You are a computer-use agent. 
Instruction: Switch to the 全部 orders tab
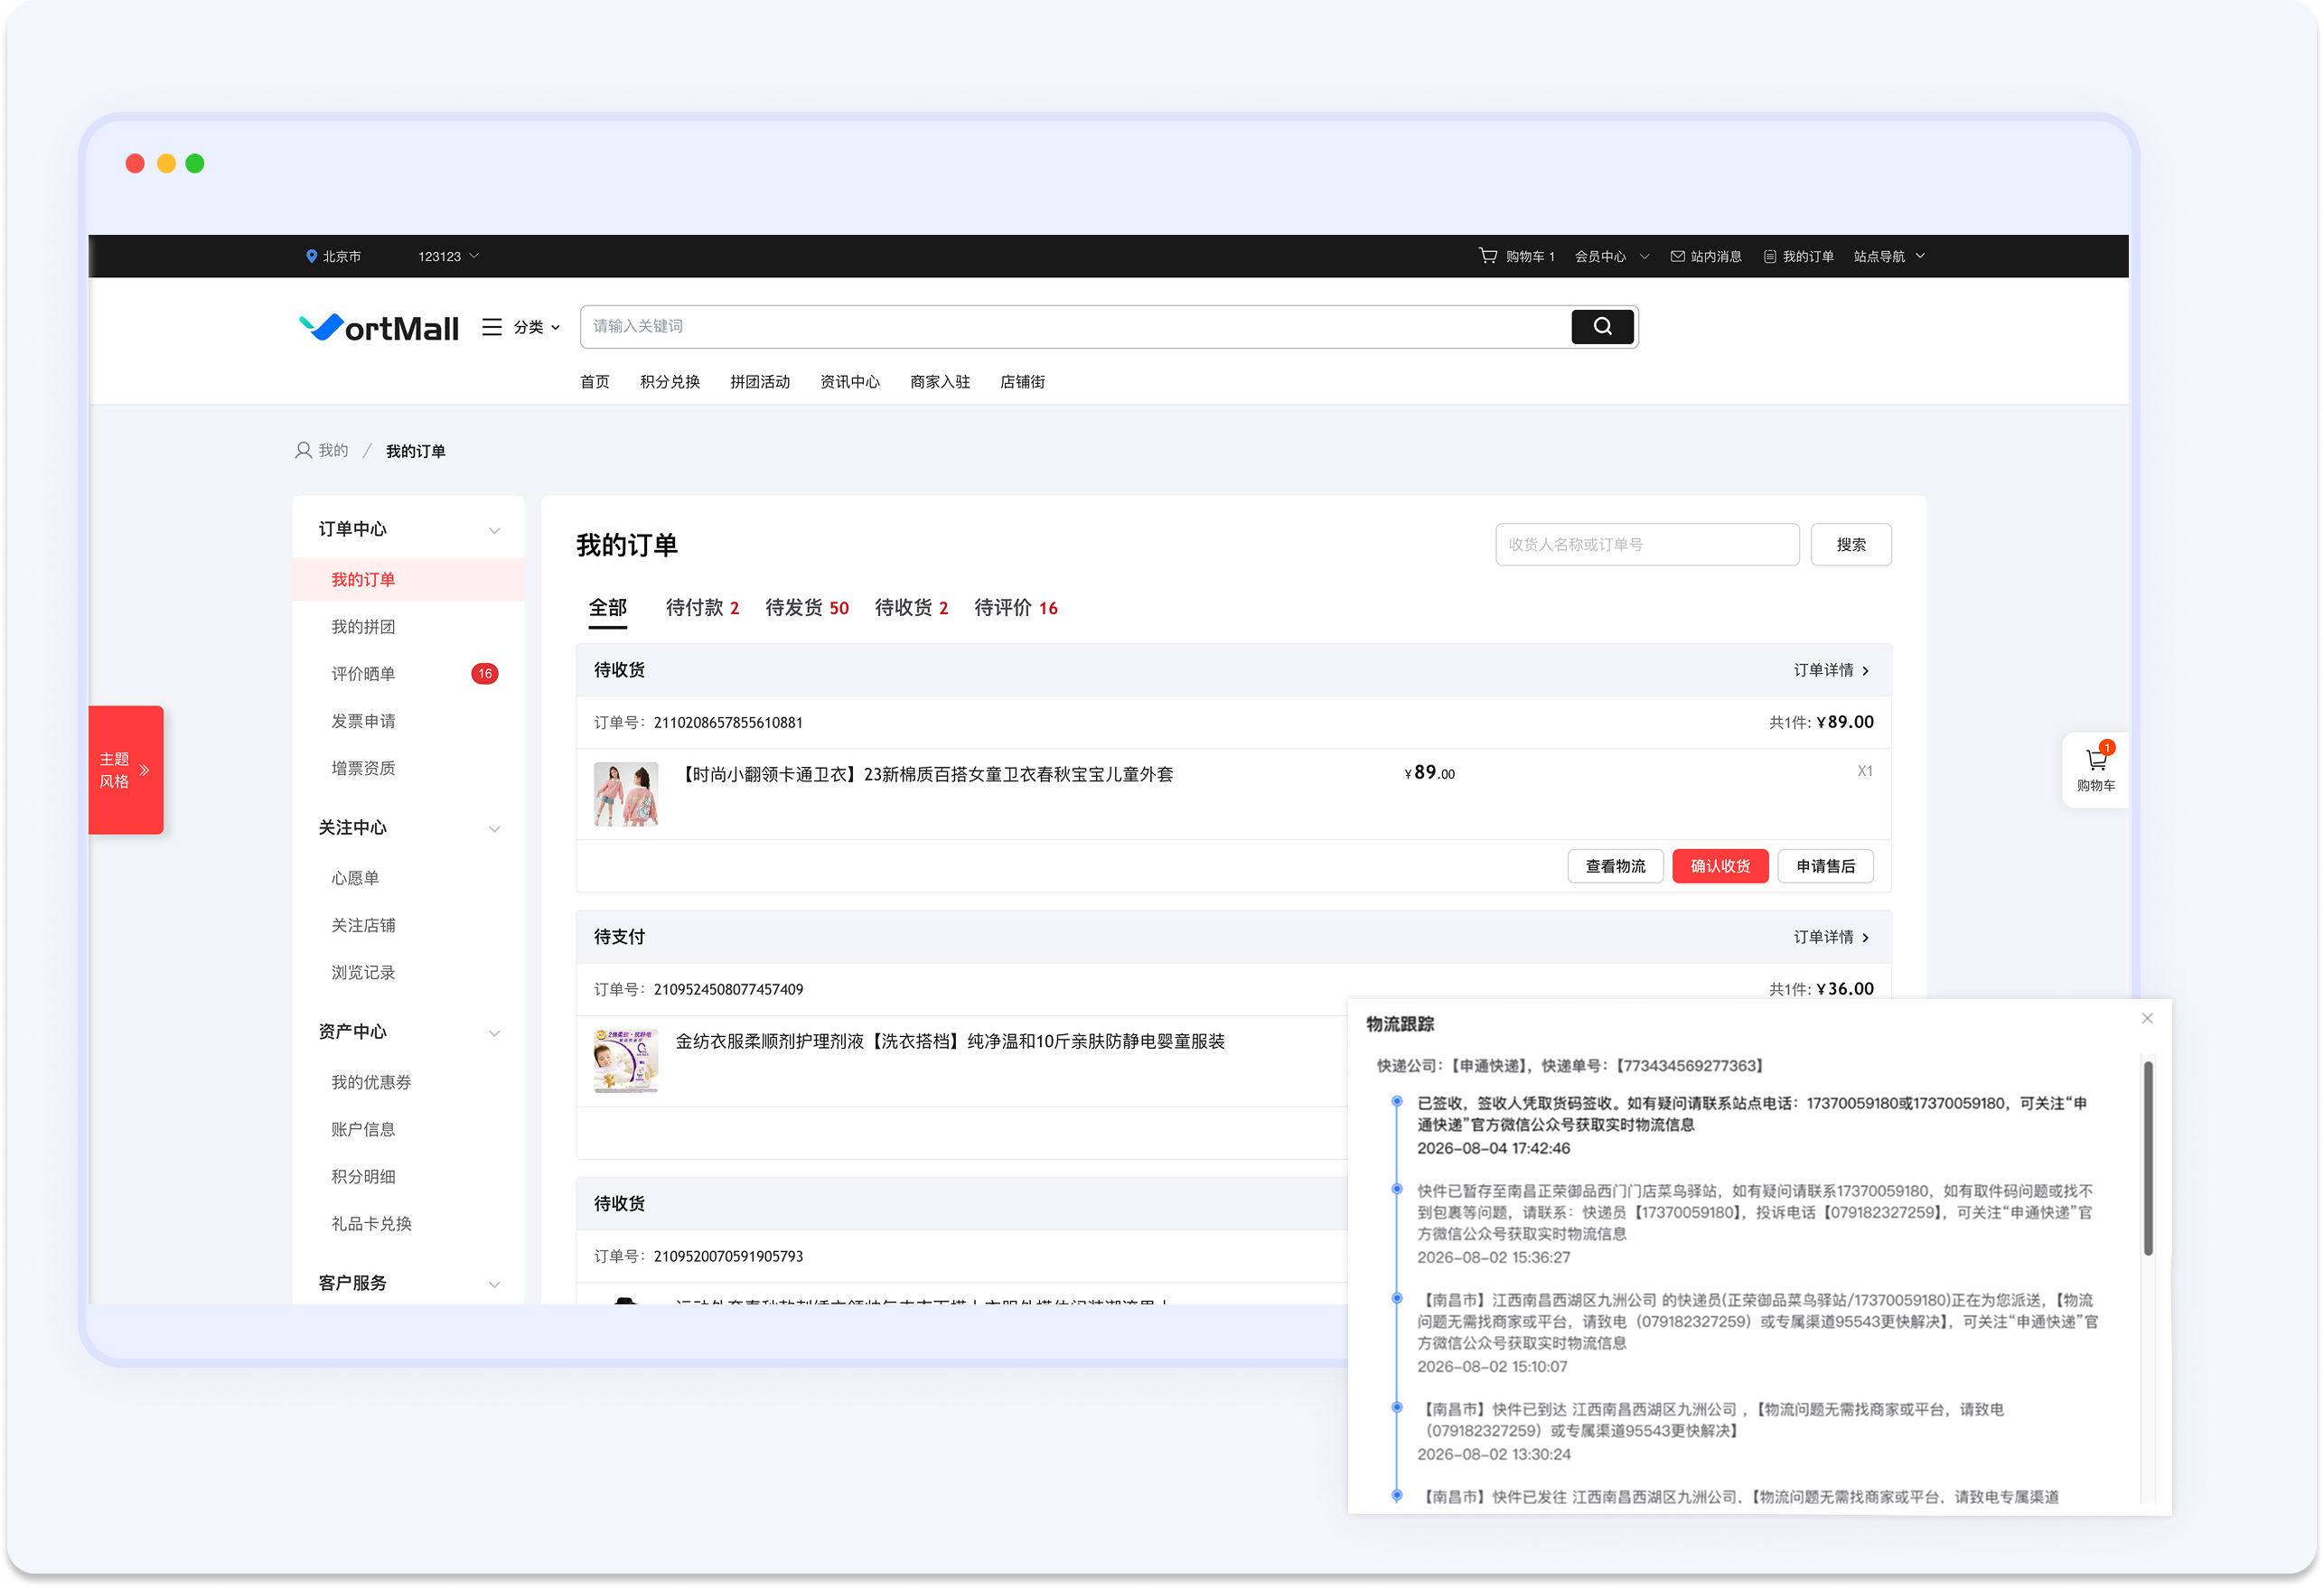pyautogui.click(x=607, y=608)
